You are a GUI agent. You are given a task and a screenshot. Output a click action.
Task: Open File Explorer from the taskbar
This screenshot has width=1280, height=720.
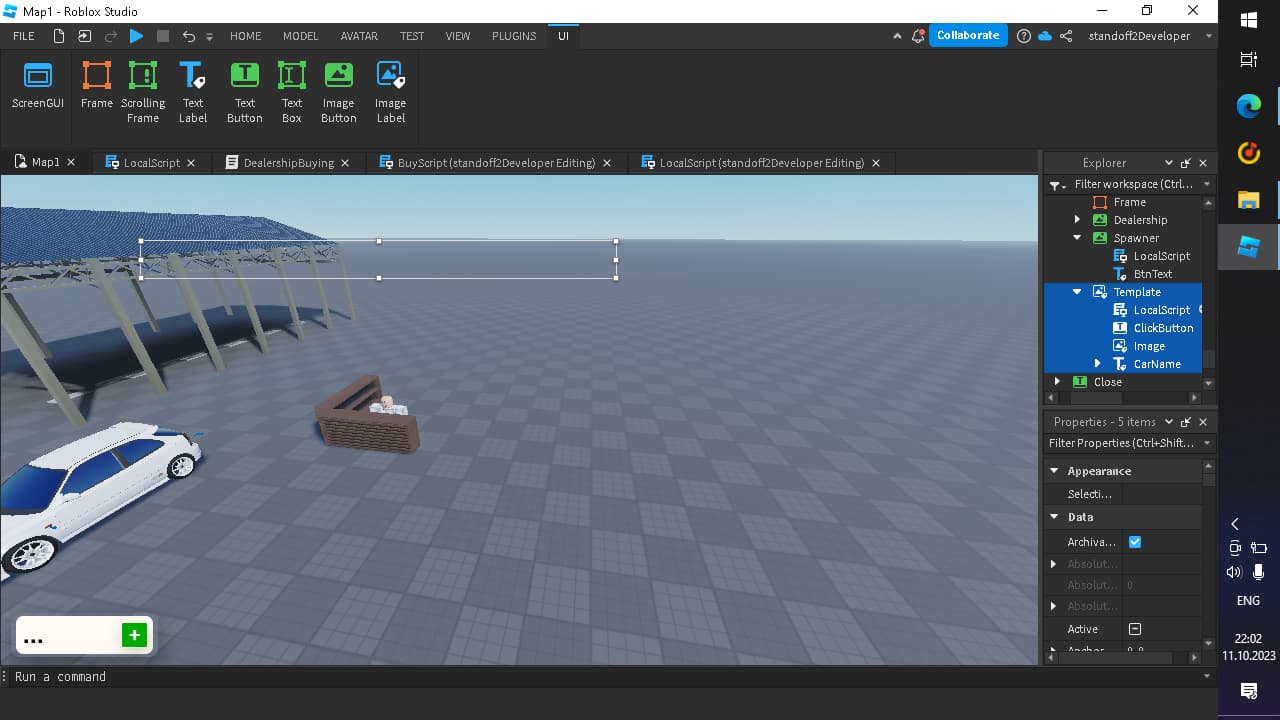tap(1248, 199)
